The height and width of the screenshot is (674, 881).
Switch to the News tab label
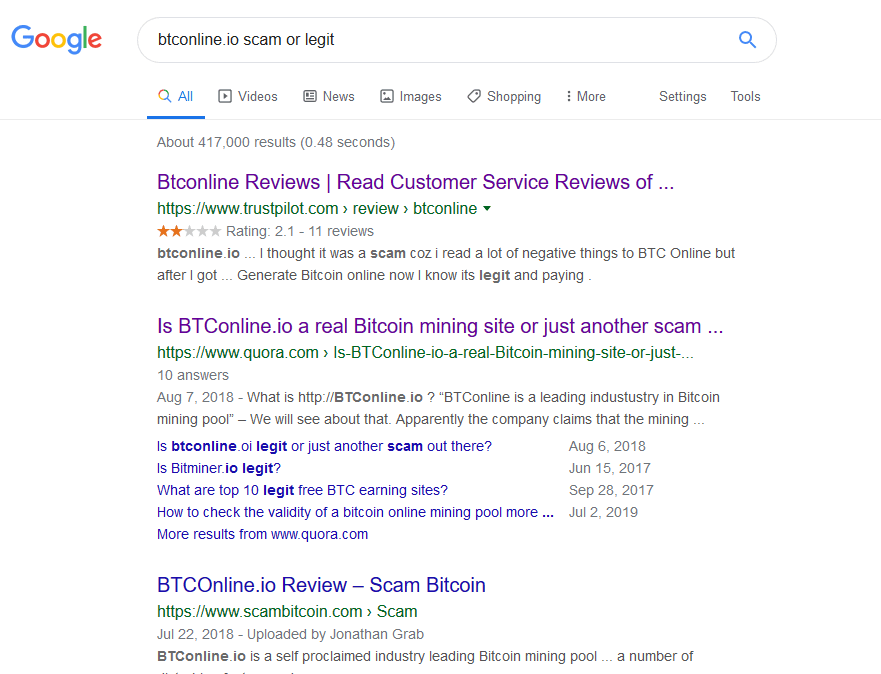click(x=338, y=97)
